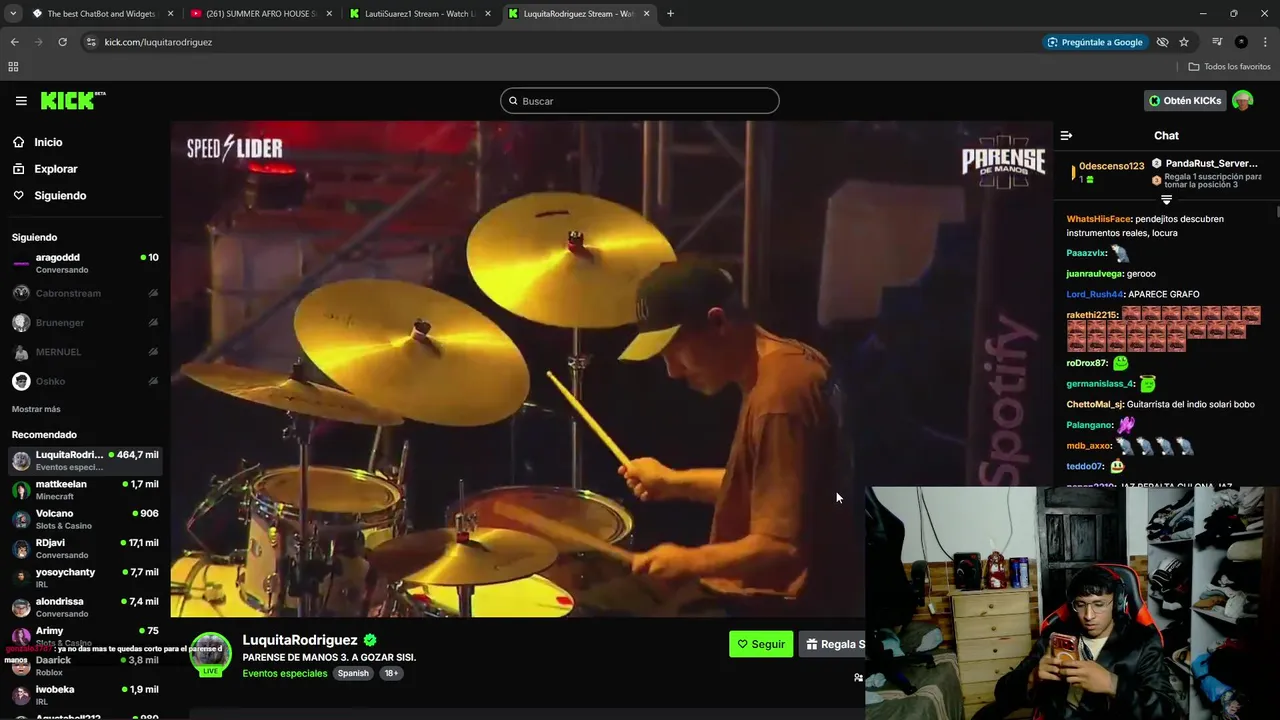Open Explorar in the sidebar
The width and height of the screenshot is (1280, 720).
pos(55,169)
